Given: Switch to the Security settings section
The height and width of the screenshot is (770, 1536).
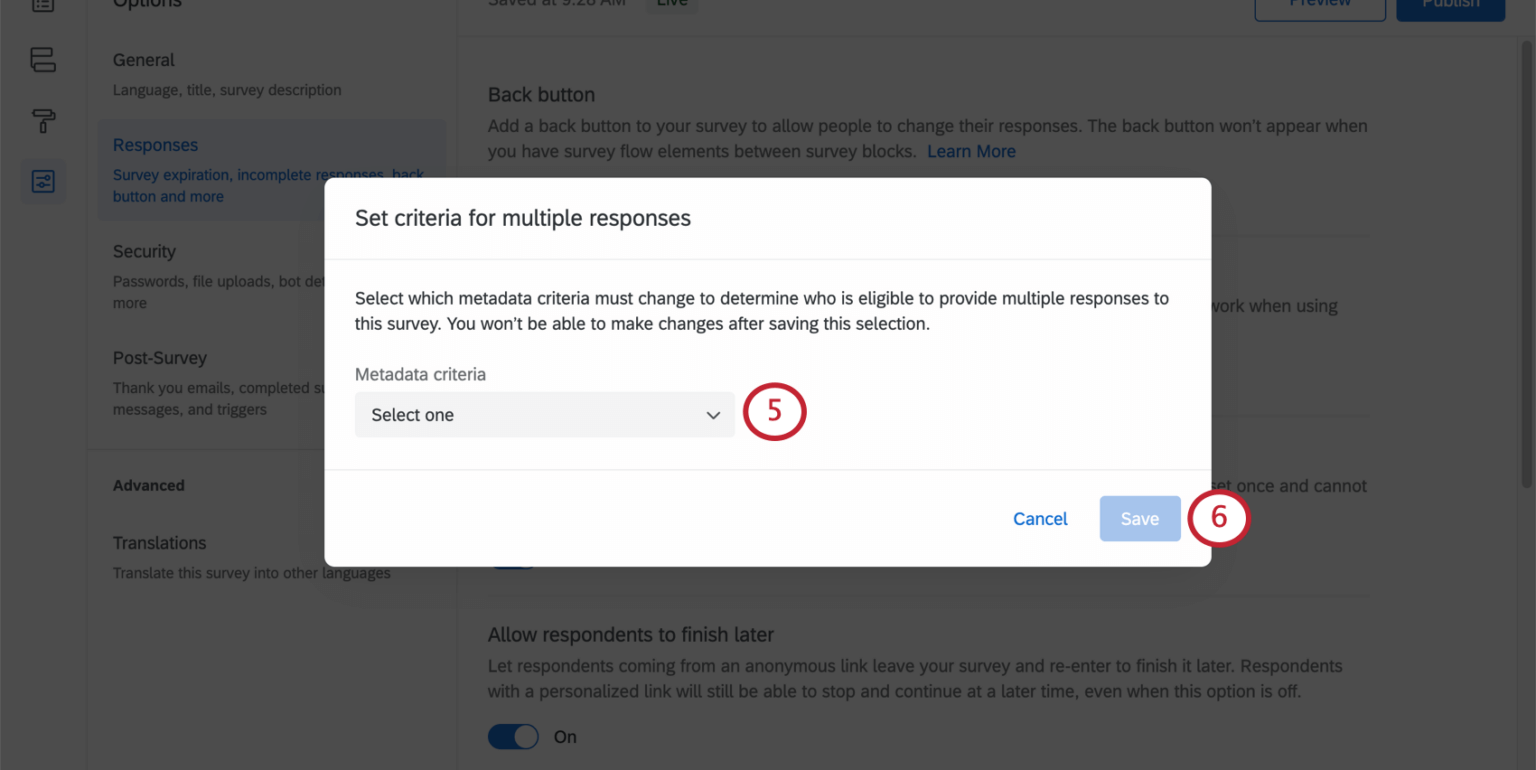Looking at the screenshot, I should point(144,251).
